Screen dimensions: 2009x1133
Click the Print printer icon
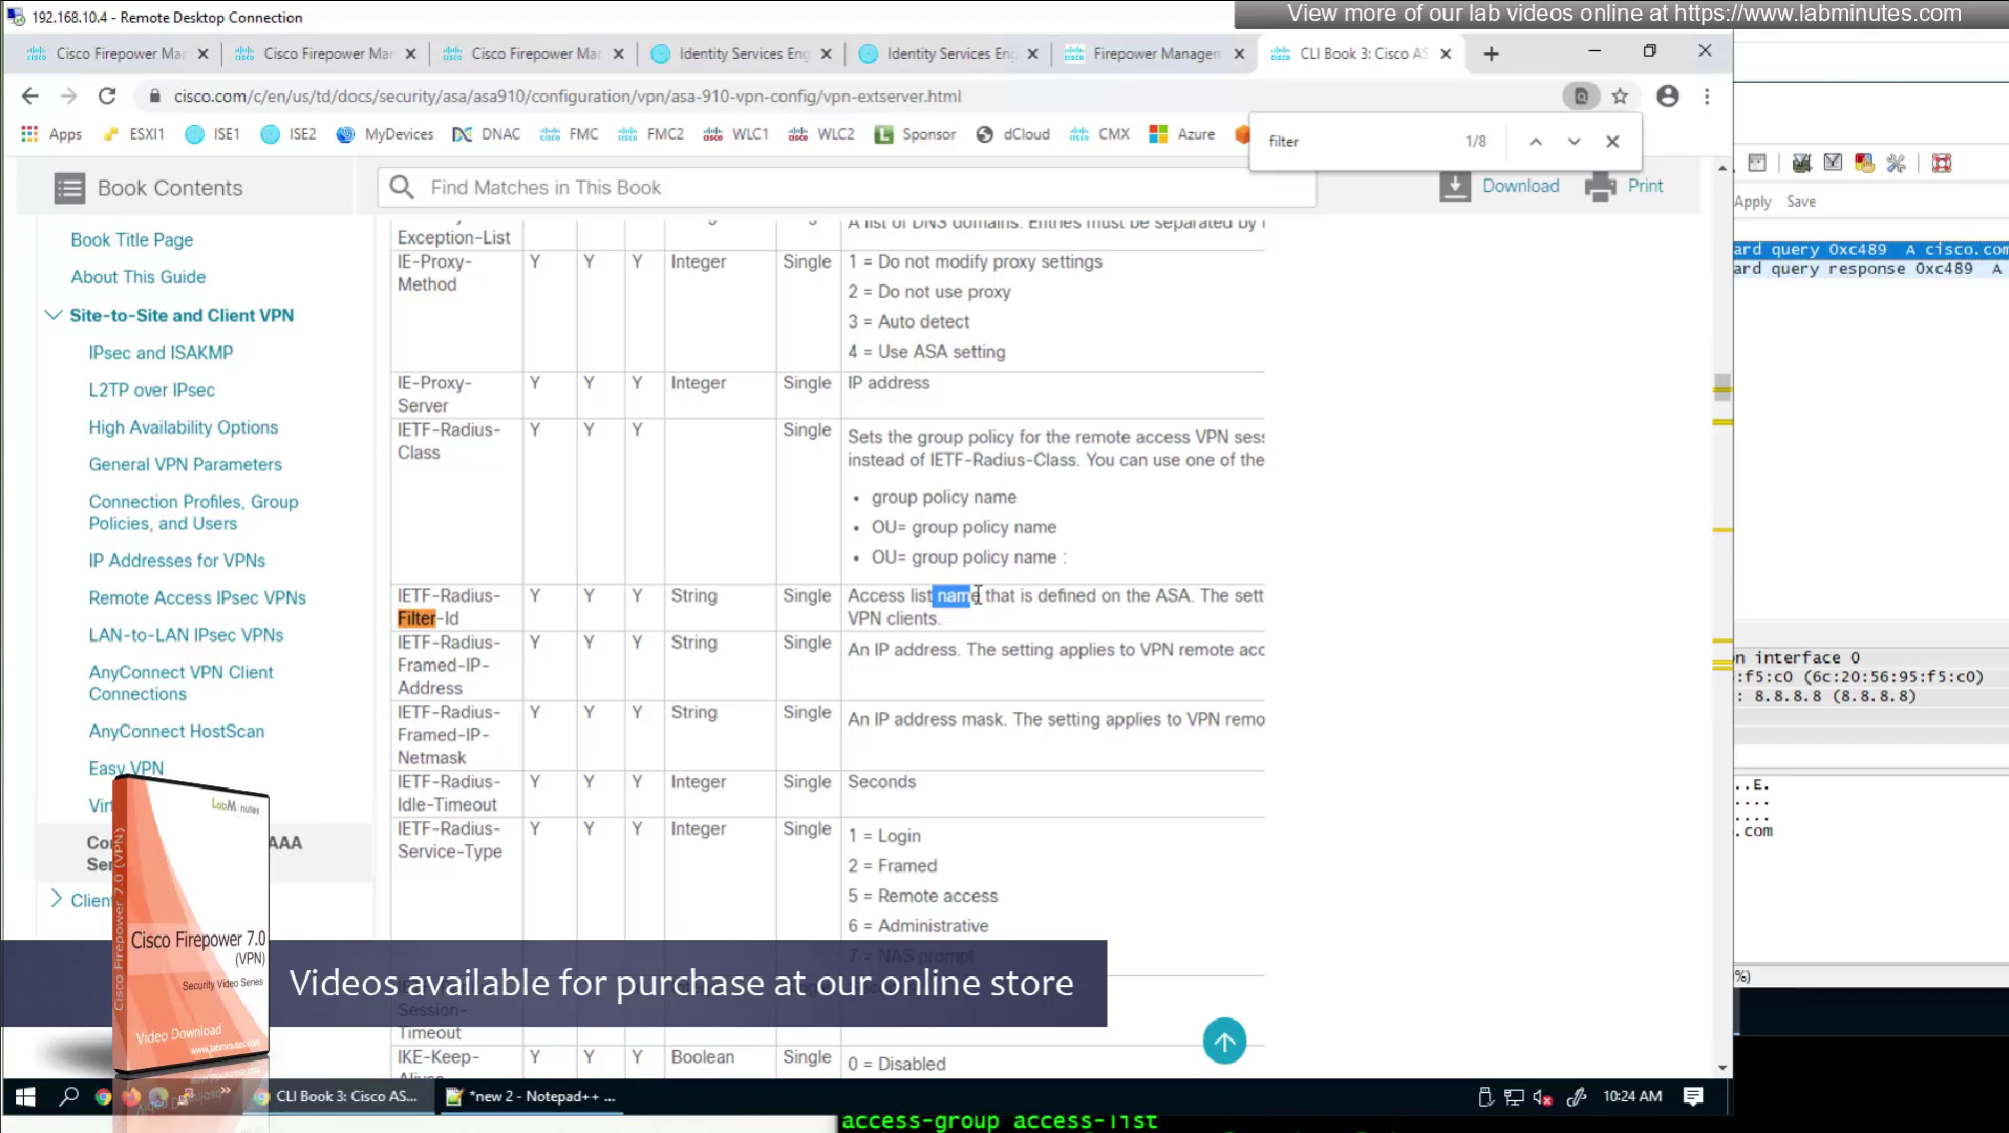[x=1600, y=186]
